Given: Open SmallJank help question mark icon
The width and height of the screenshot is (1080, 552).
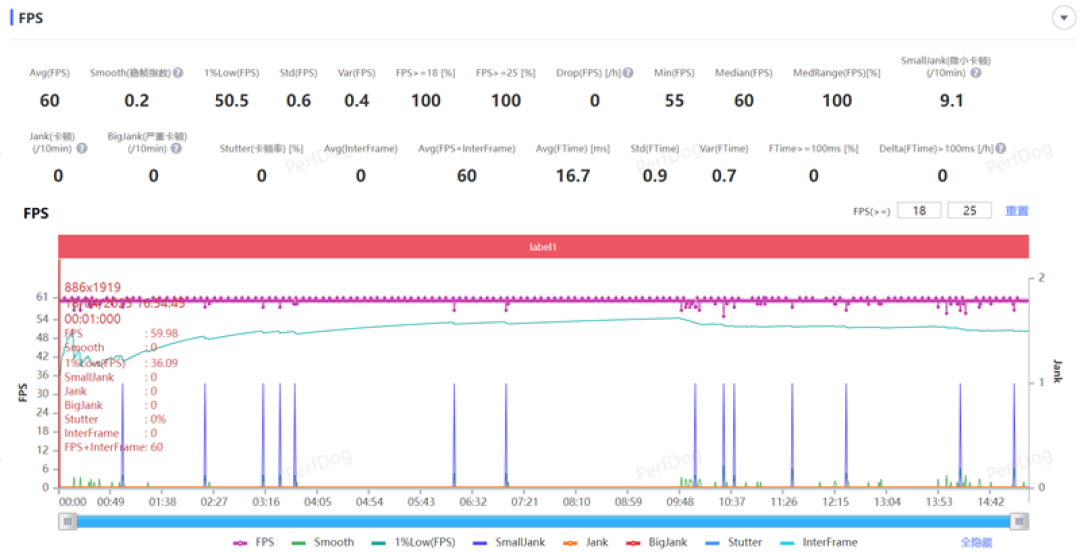Looking at the screenshot, I should pyautogui.click(x=975, y=72).
